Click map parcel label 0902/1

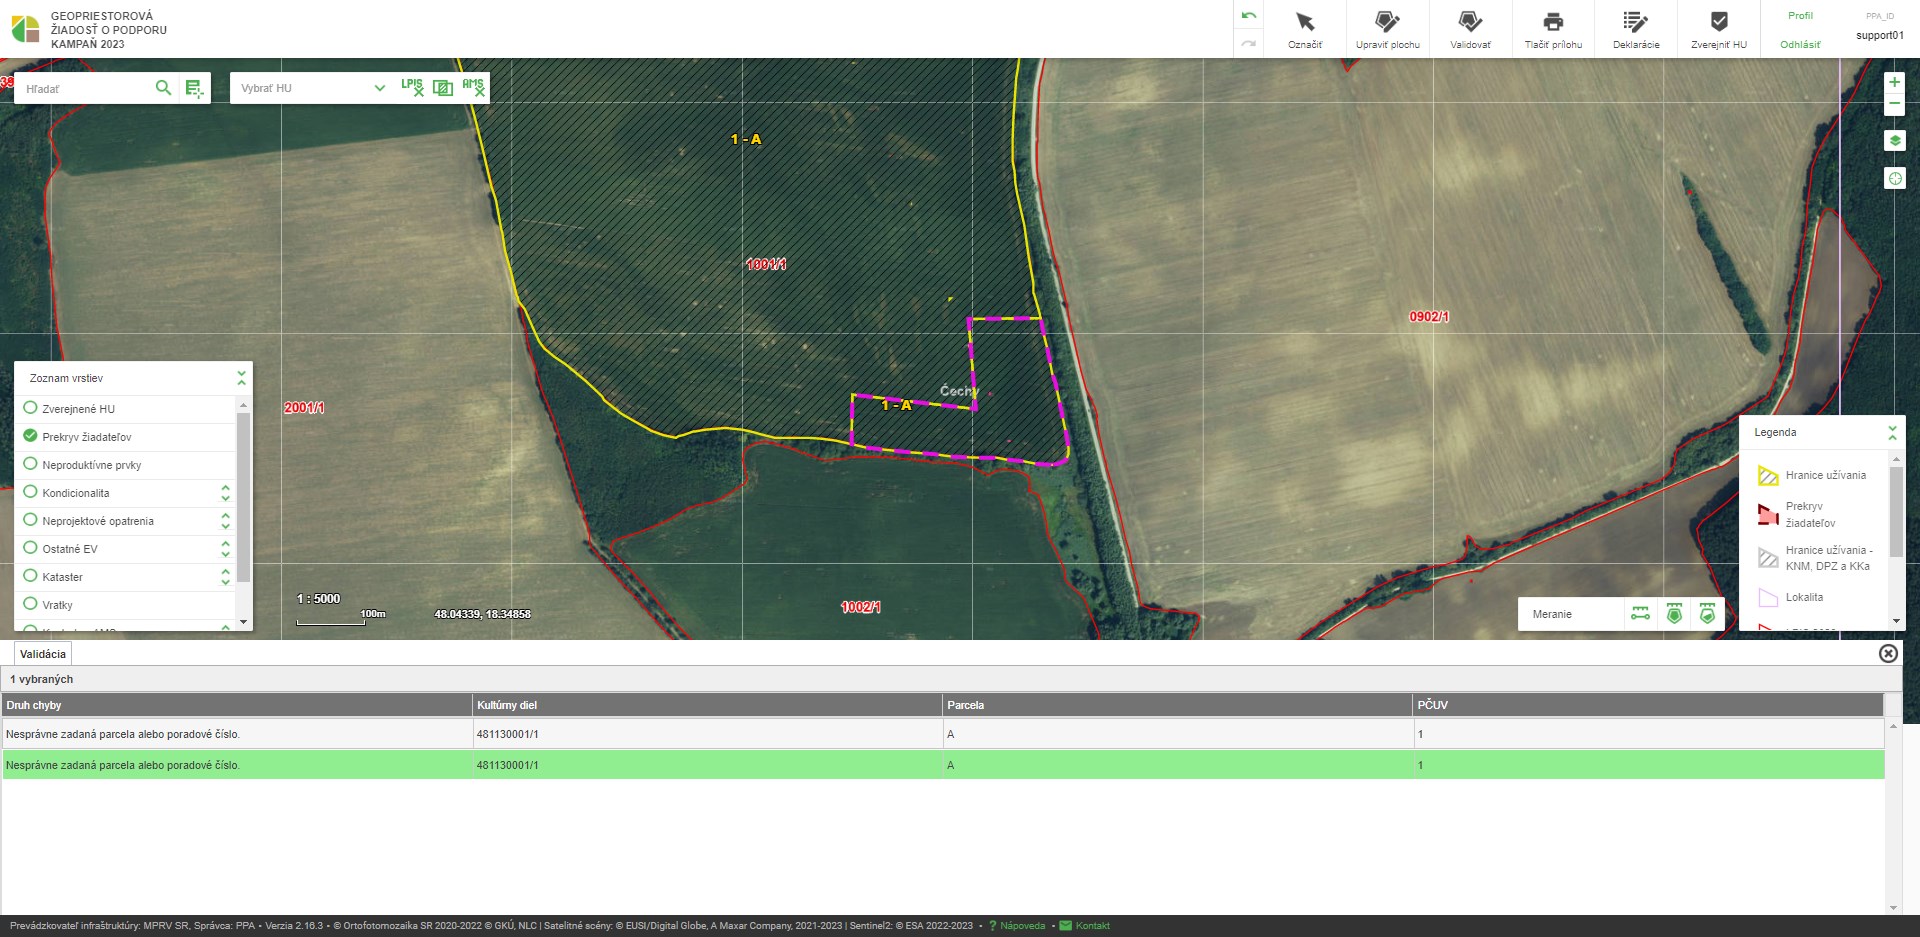pyautogui.click(x=1429, y=317)
